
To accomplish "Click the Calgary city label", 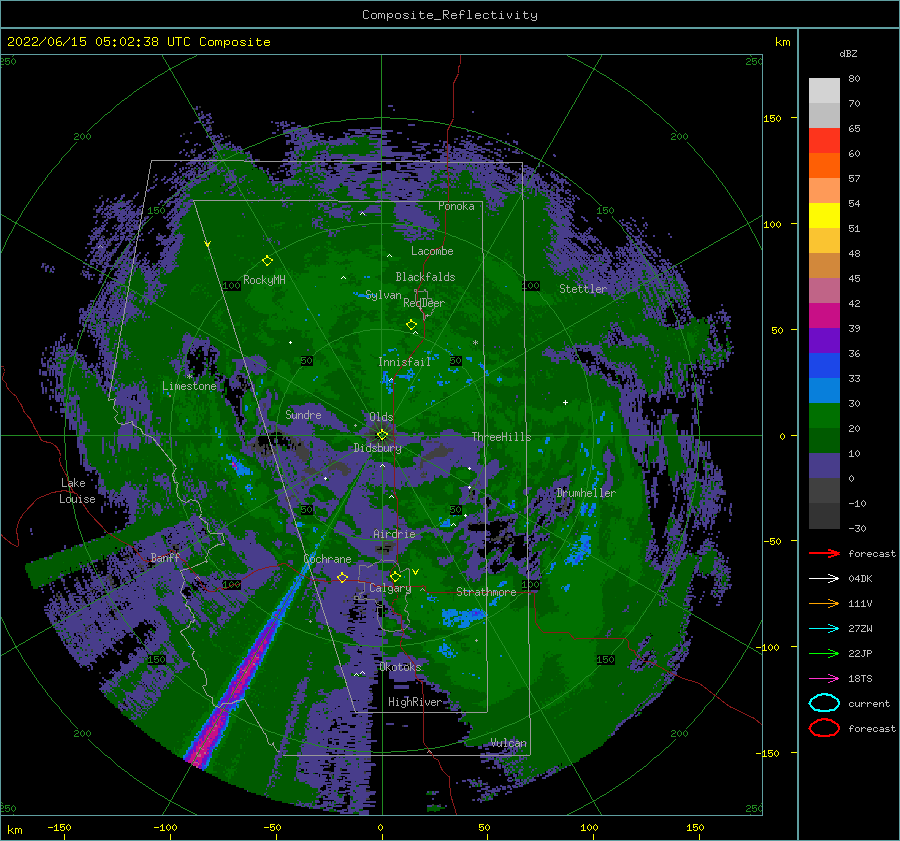I will tap(390, 588).
